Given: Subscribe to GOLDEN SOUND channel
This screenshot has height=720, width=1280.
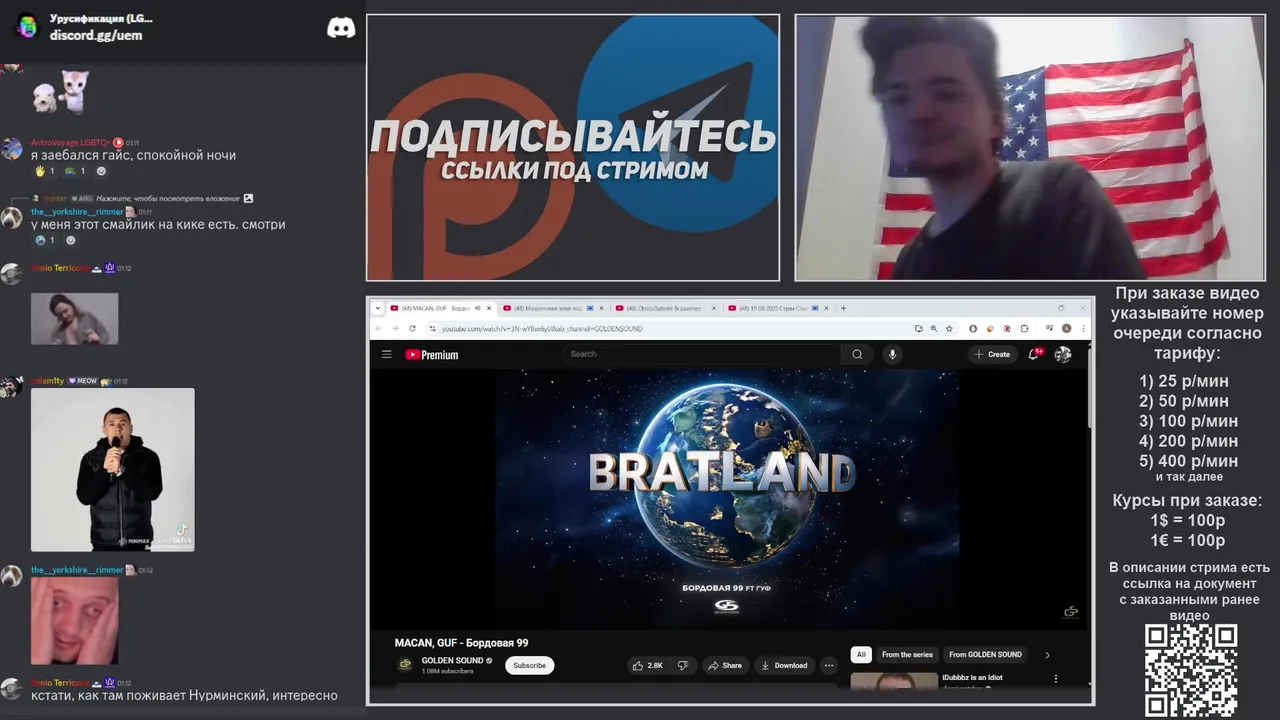Looking at the screenshot, I should point(529,665).
